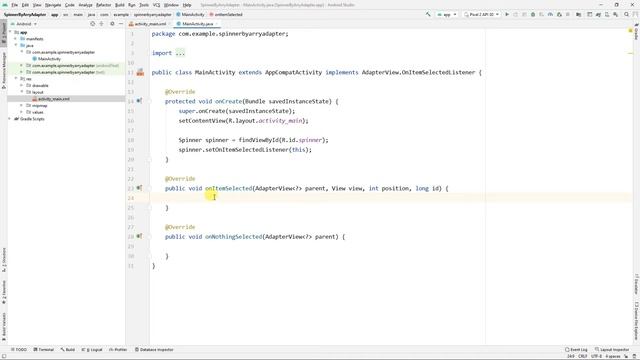Open the Profiler tool window

118,350
